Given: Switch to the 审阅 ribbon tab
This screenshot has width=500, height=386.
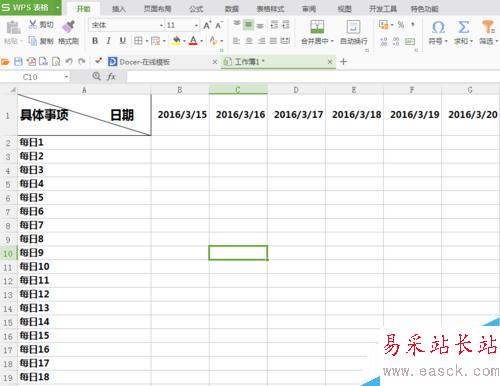Looking at the screenshot, I should coord(309,9).
